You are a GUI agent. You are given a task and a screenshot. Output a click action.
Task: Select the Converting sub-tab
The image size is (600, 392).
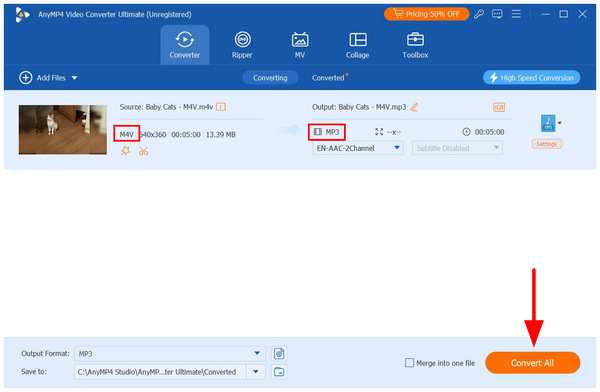pyautogui.click(x=270, y=78)
